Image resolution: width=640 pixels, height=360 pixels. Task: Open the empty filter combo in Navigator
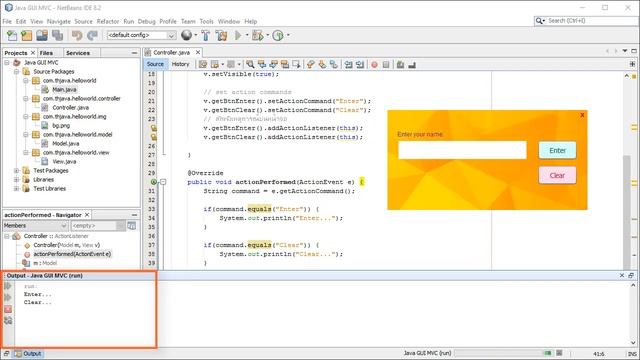tap(98, 225)
